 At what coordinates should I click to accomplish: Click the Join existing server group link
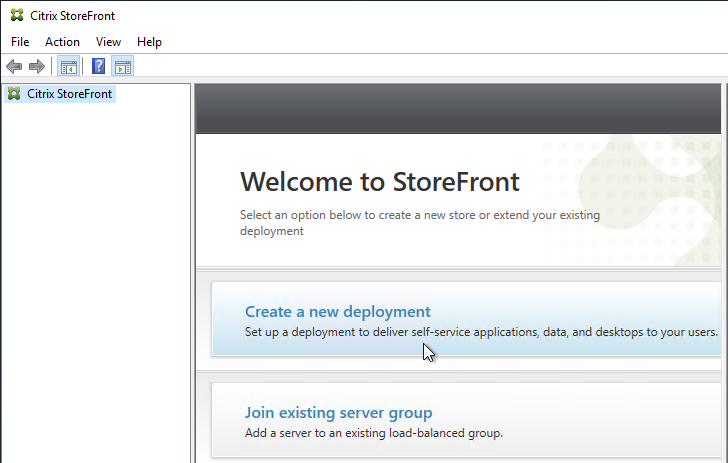pos(338,412)
